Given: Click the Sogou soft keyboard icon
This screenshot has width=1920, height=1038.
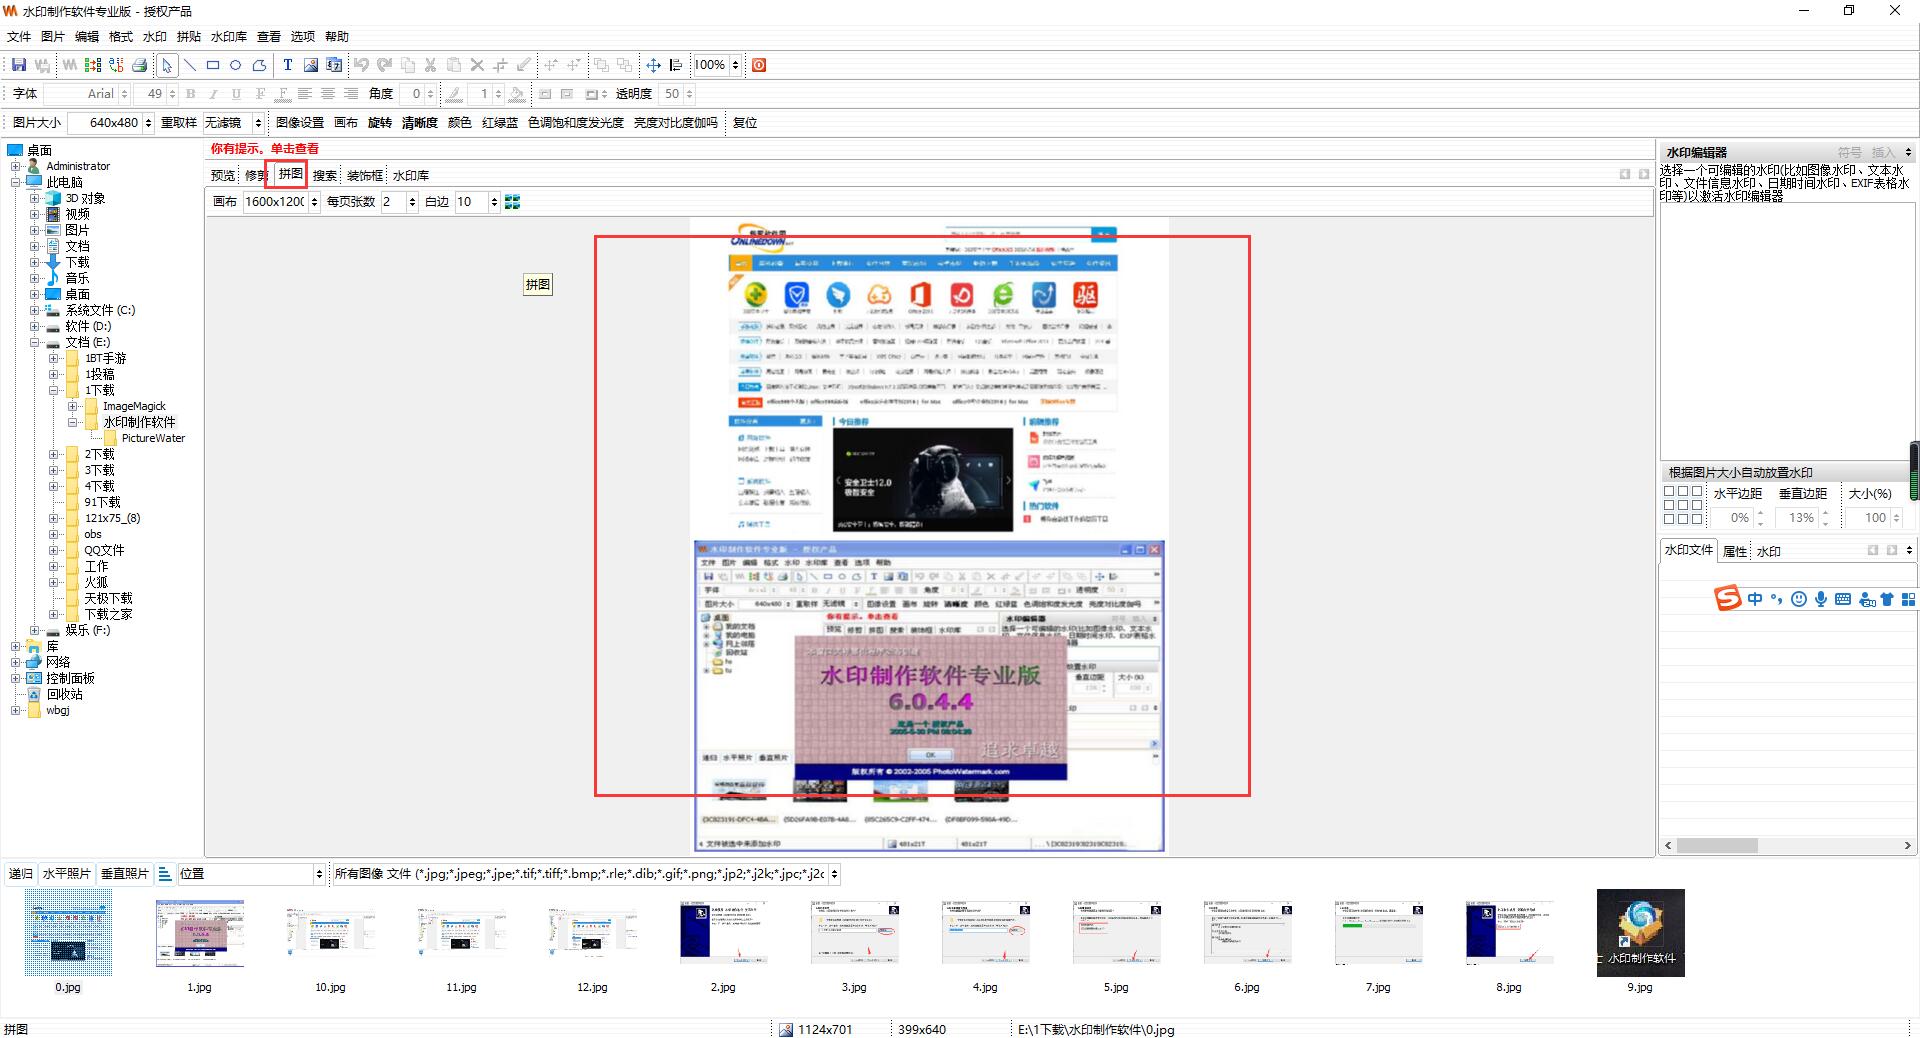Looking at the screenshot, I should (1843, 599).
